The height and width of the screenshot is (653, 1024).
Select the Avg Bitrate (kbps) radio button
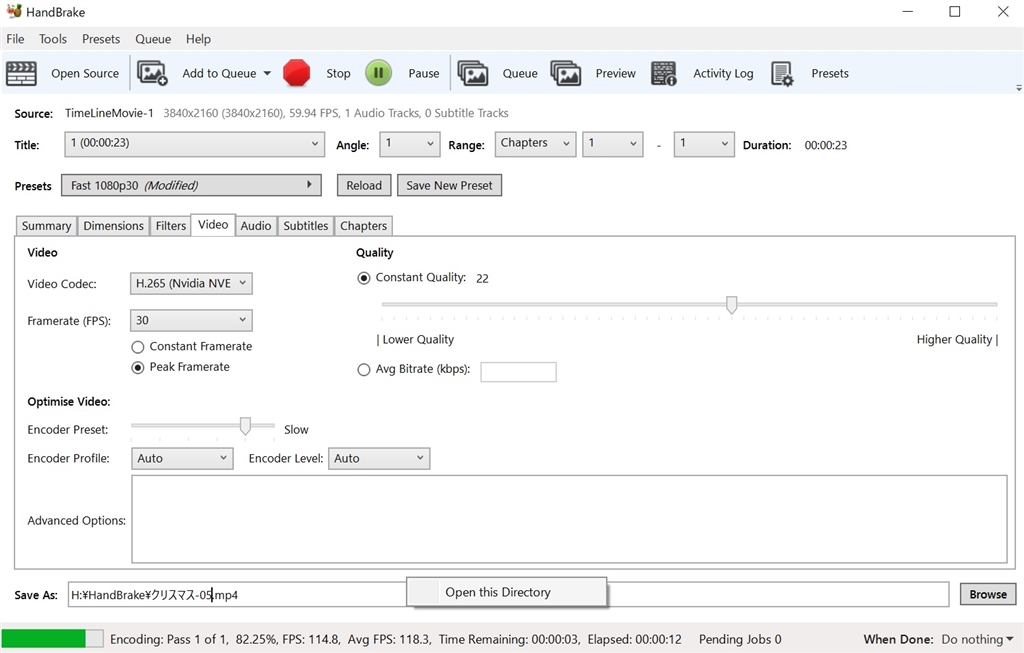coord(364,370)
